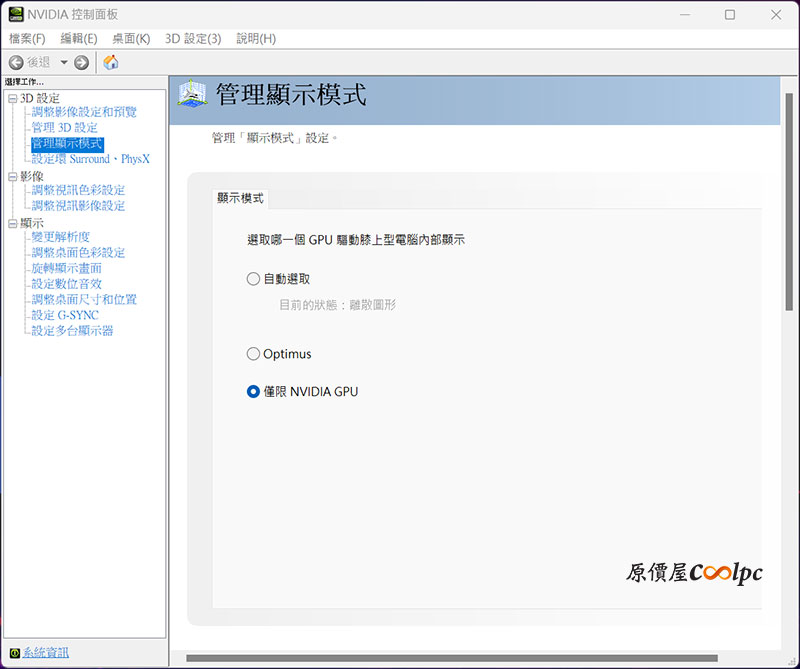Click the vertical scrollbar thumb
This screenshot has width=800, height=669.
[789, 202]
